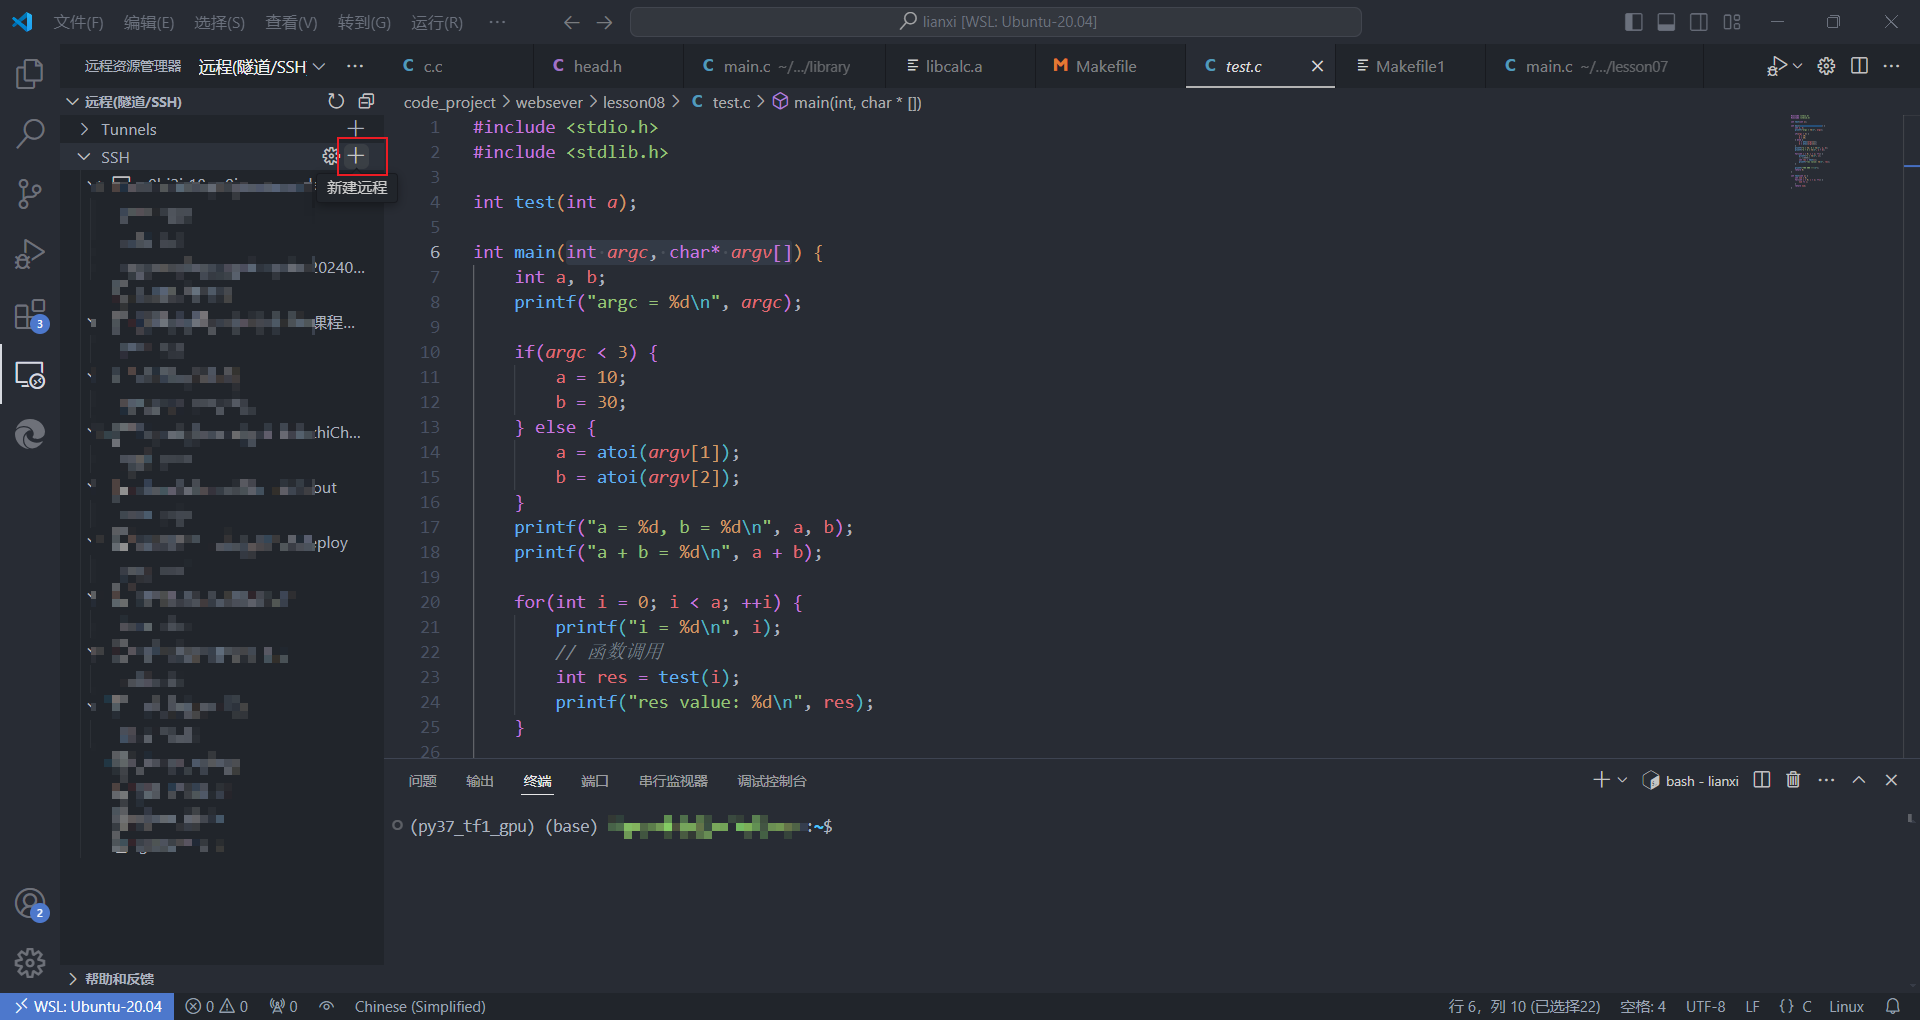Screen dimensions: 1920x1020
Task: Toggle the bottom panel layout button
Action: click(1666, 22)
